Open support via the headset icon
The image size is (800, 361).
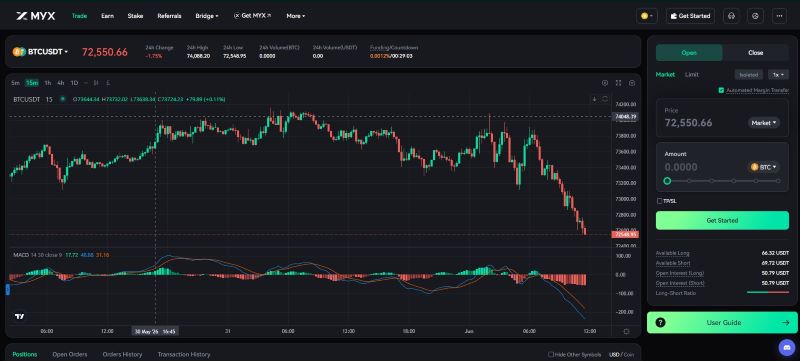pyautogui.click(x=732, y=16)
